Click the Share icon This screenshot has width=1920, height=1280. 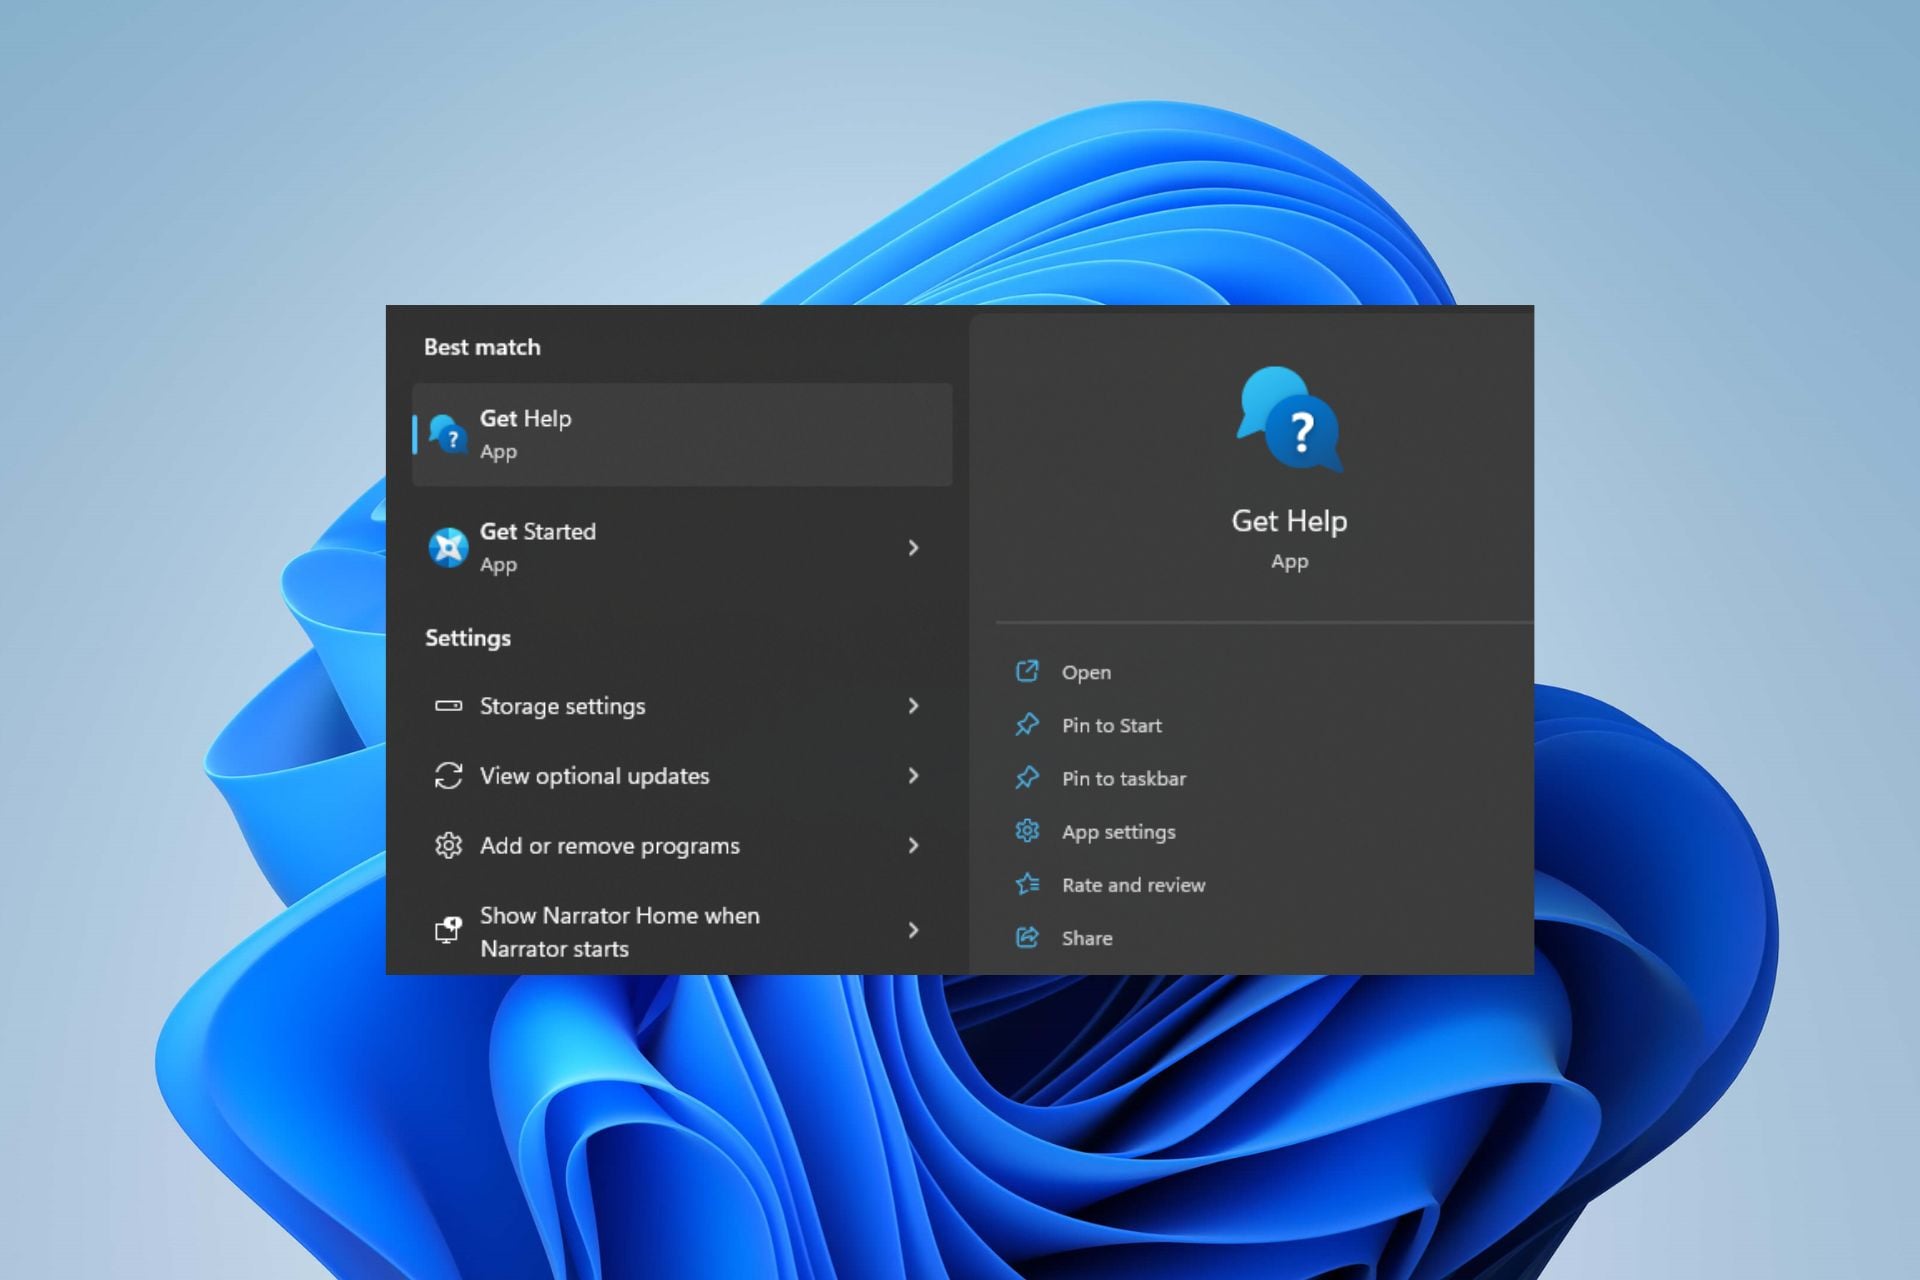(1027, 938)
